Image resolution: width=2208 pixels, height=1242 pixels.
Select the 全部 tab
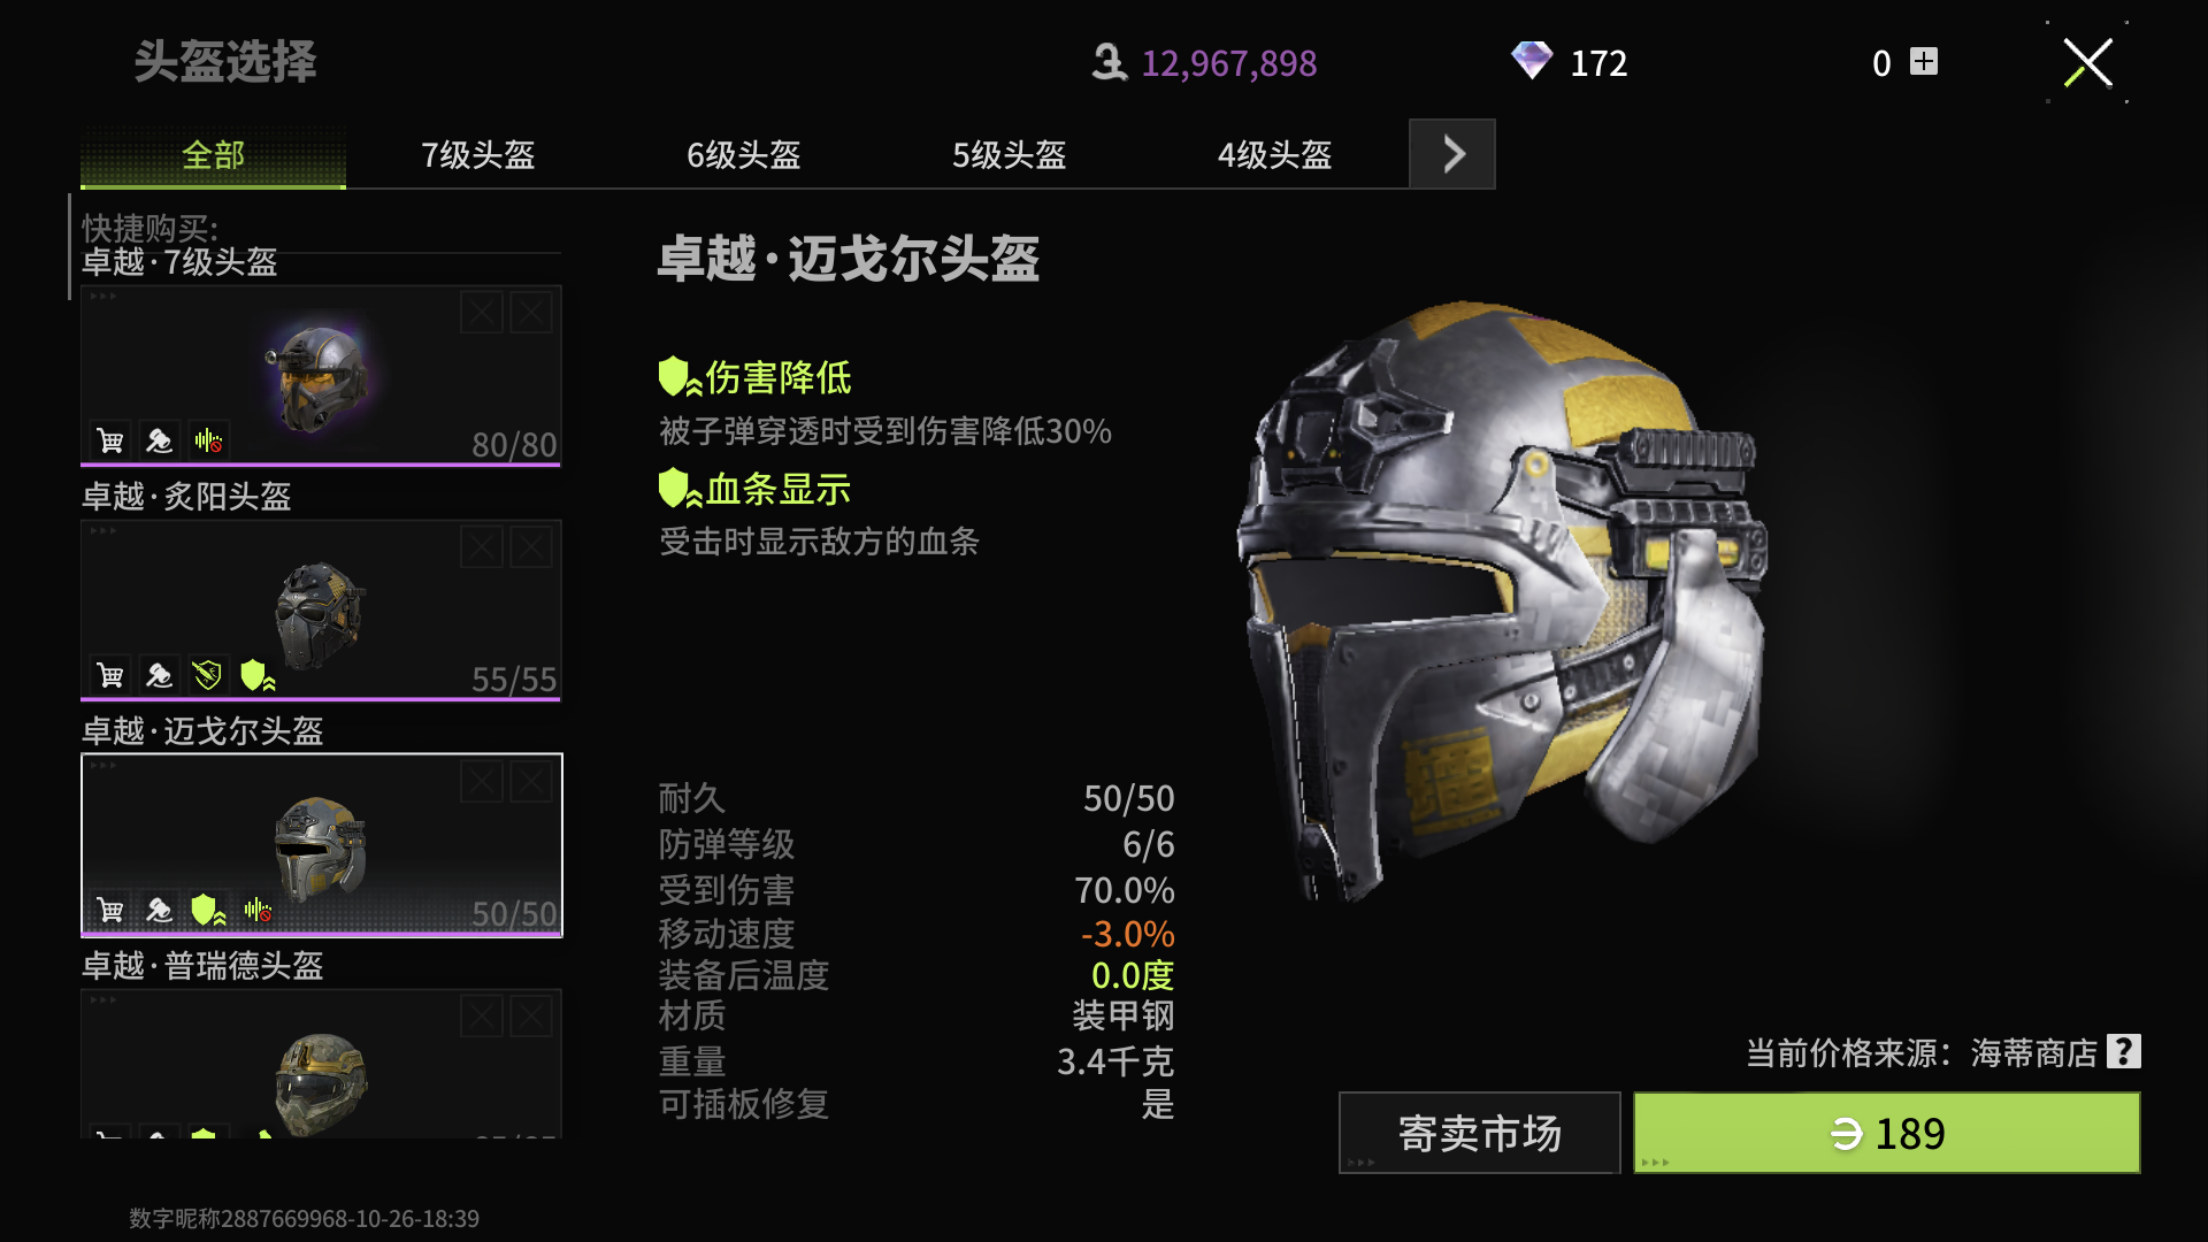(213, 155)
